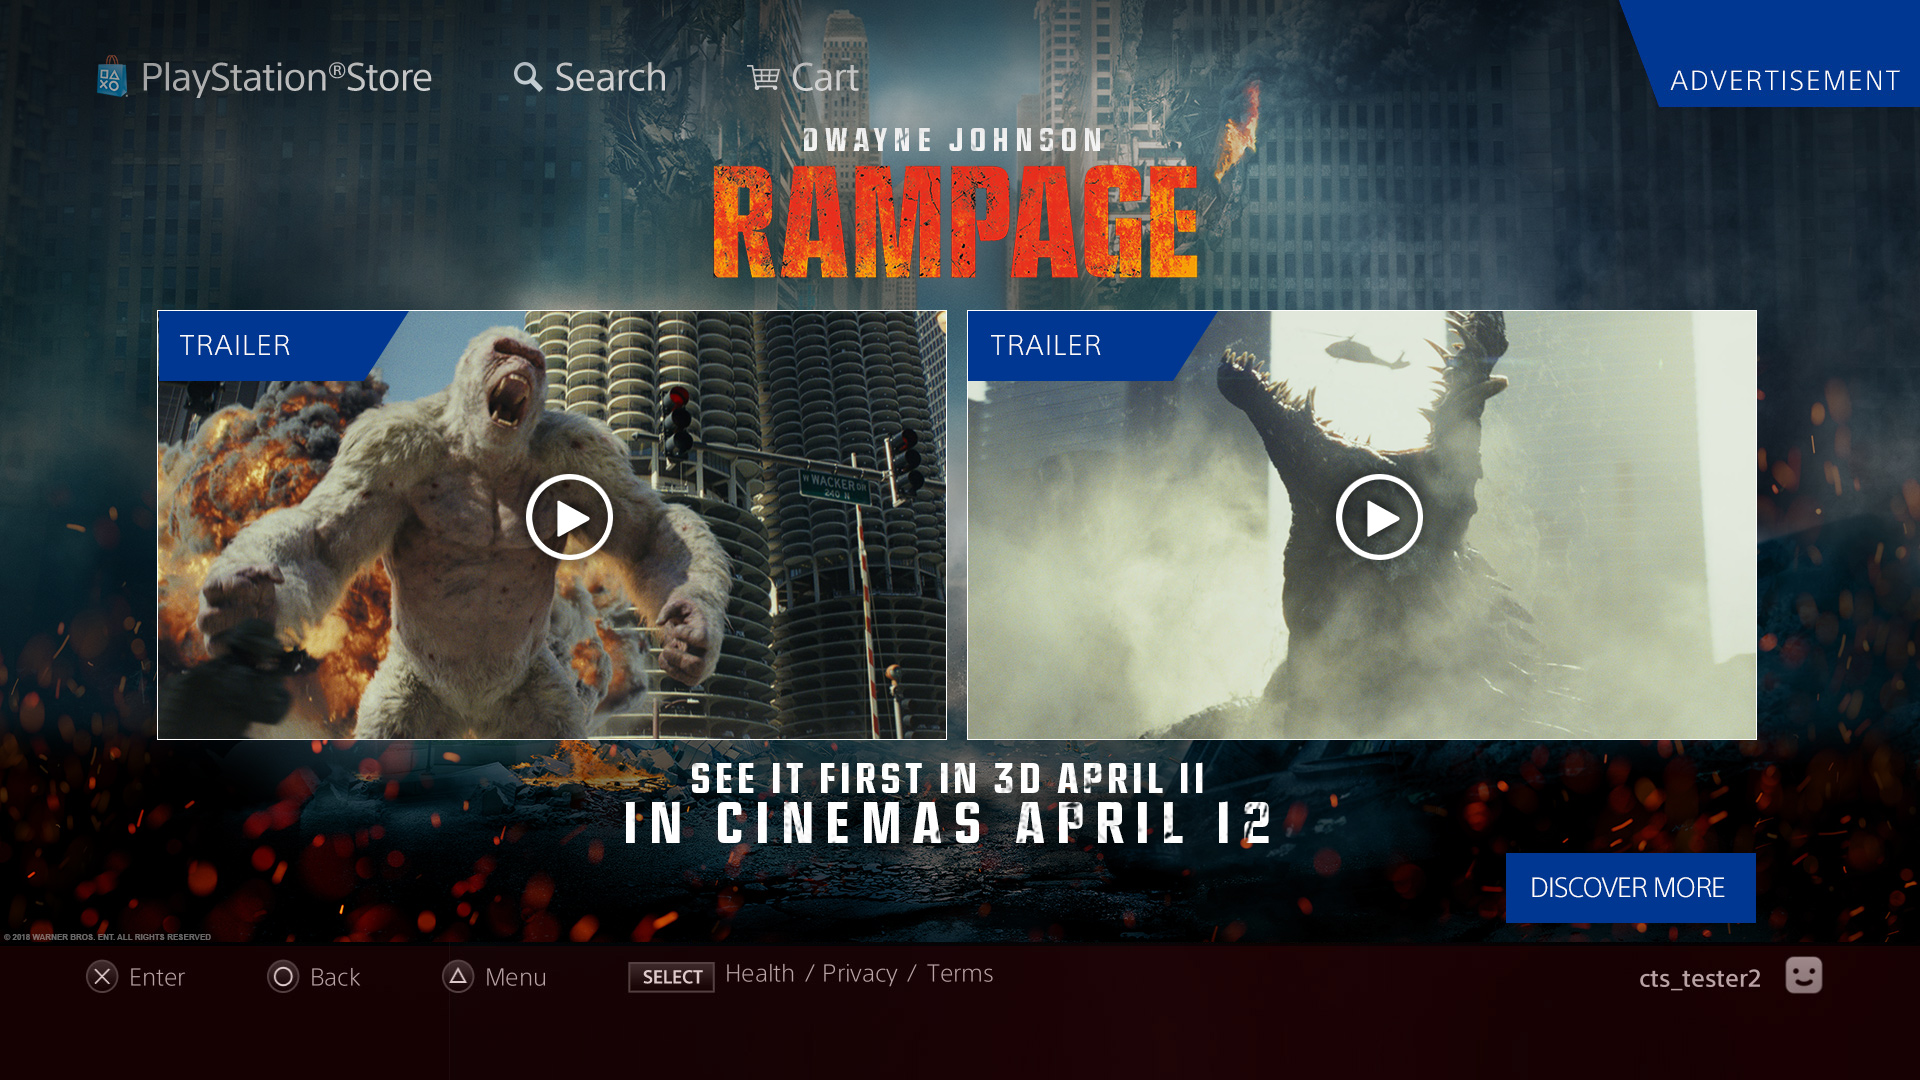Click the 'DWAYNE JOHNSON' heading text
The width and height of the screenshot is (1920, 1080).
(954, 141)
